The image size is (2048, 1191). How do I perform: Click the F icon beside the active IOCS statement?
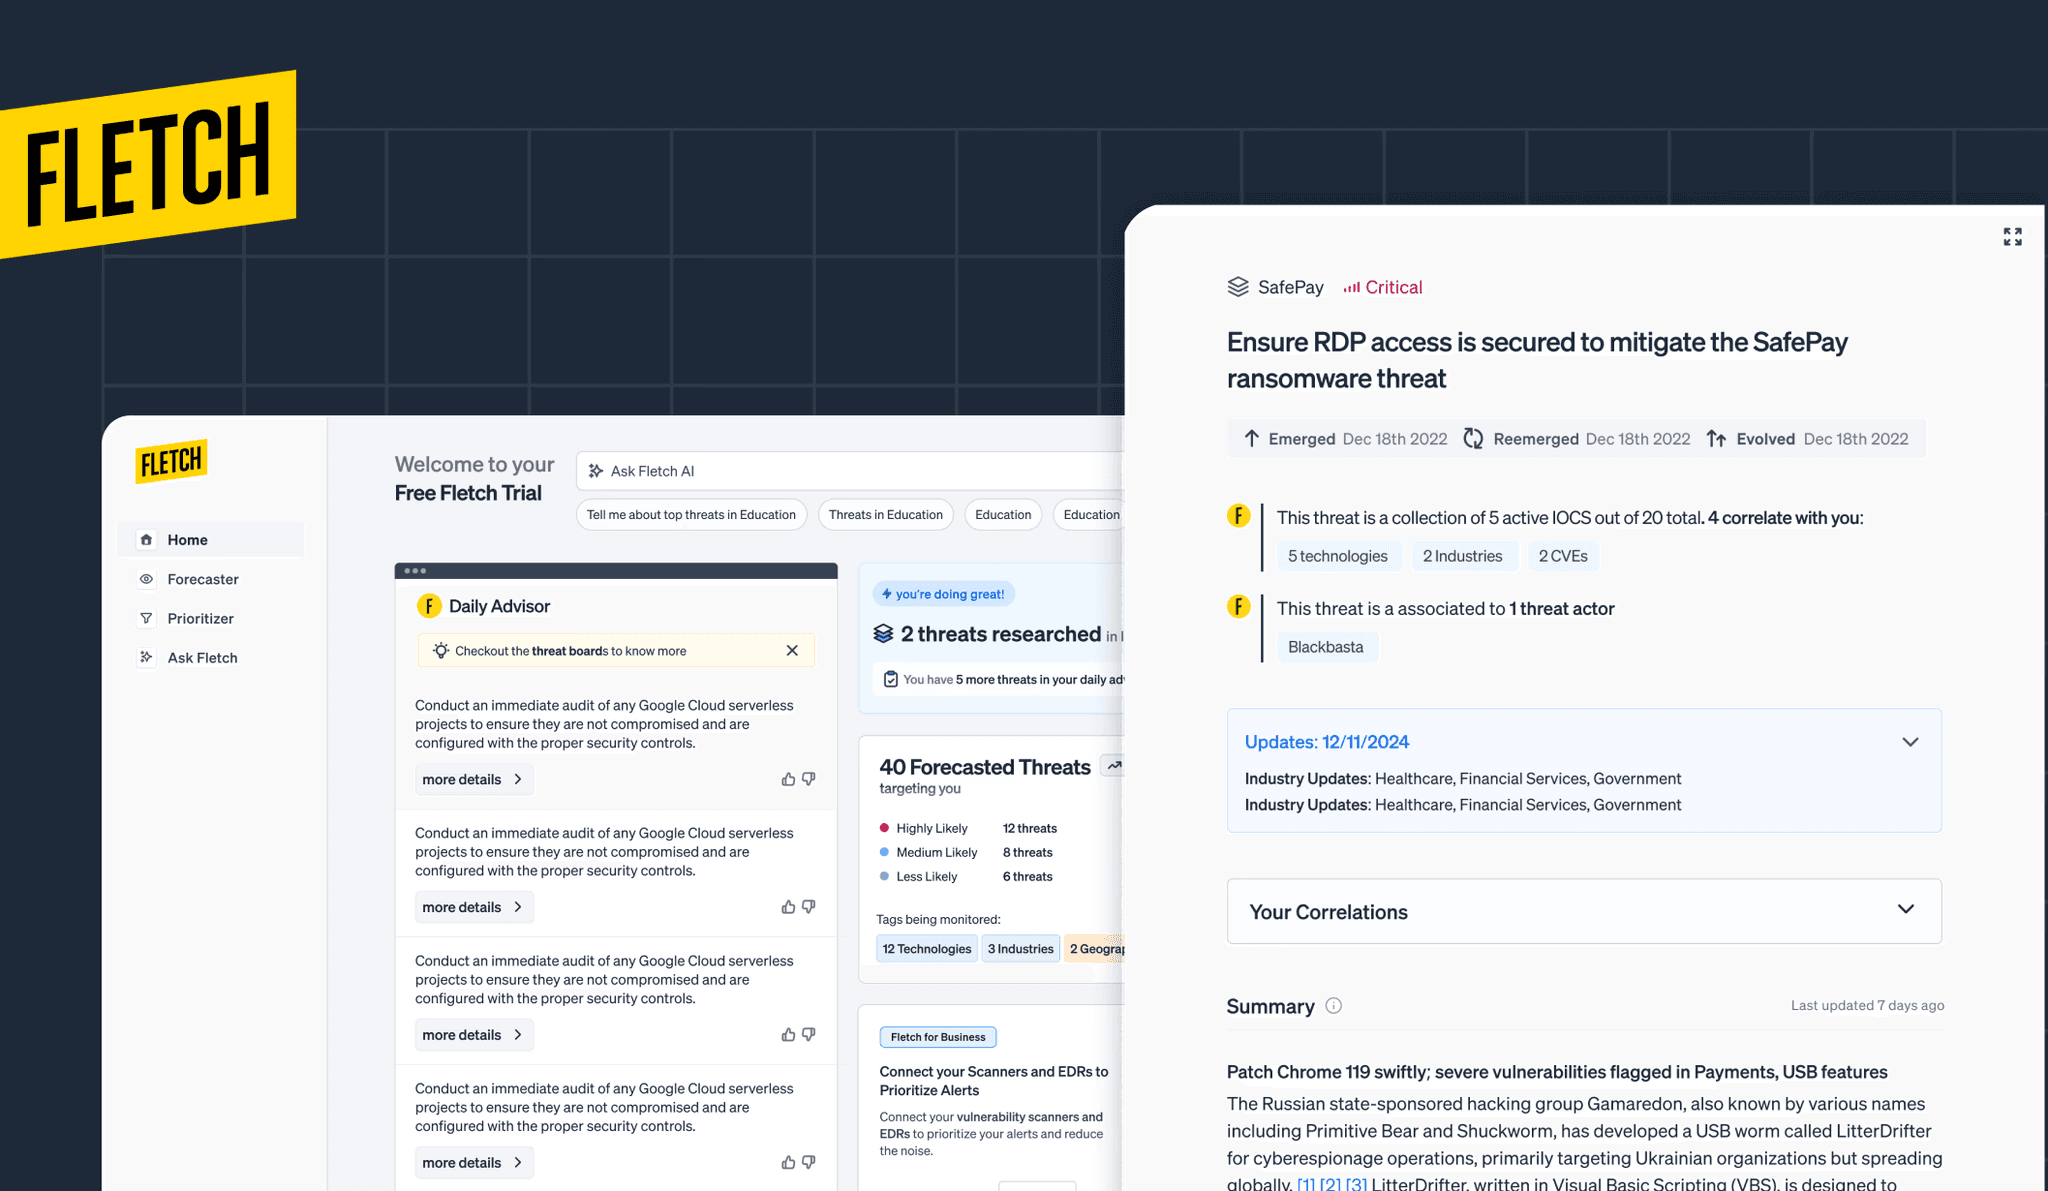click(1239, 516)
